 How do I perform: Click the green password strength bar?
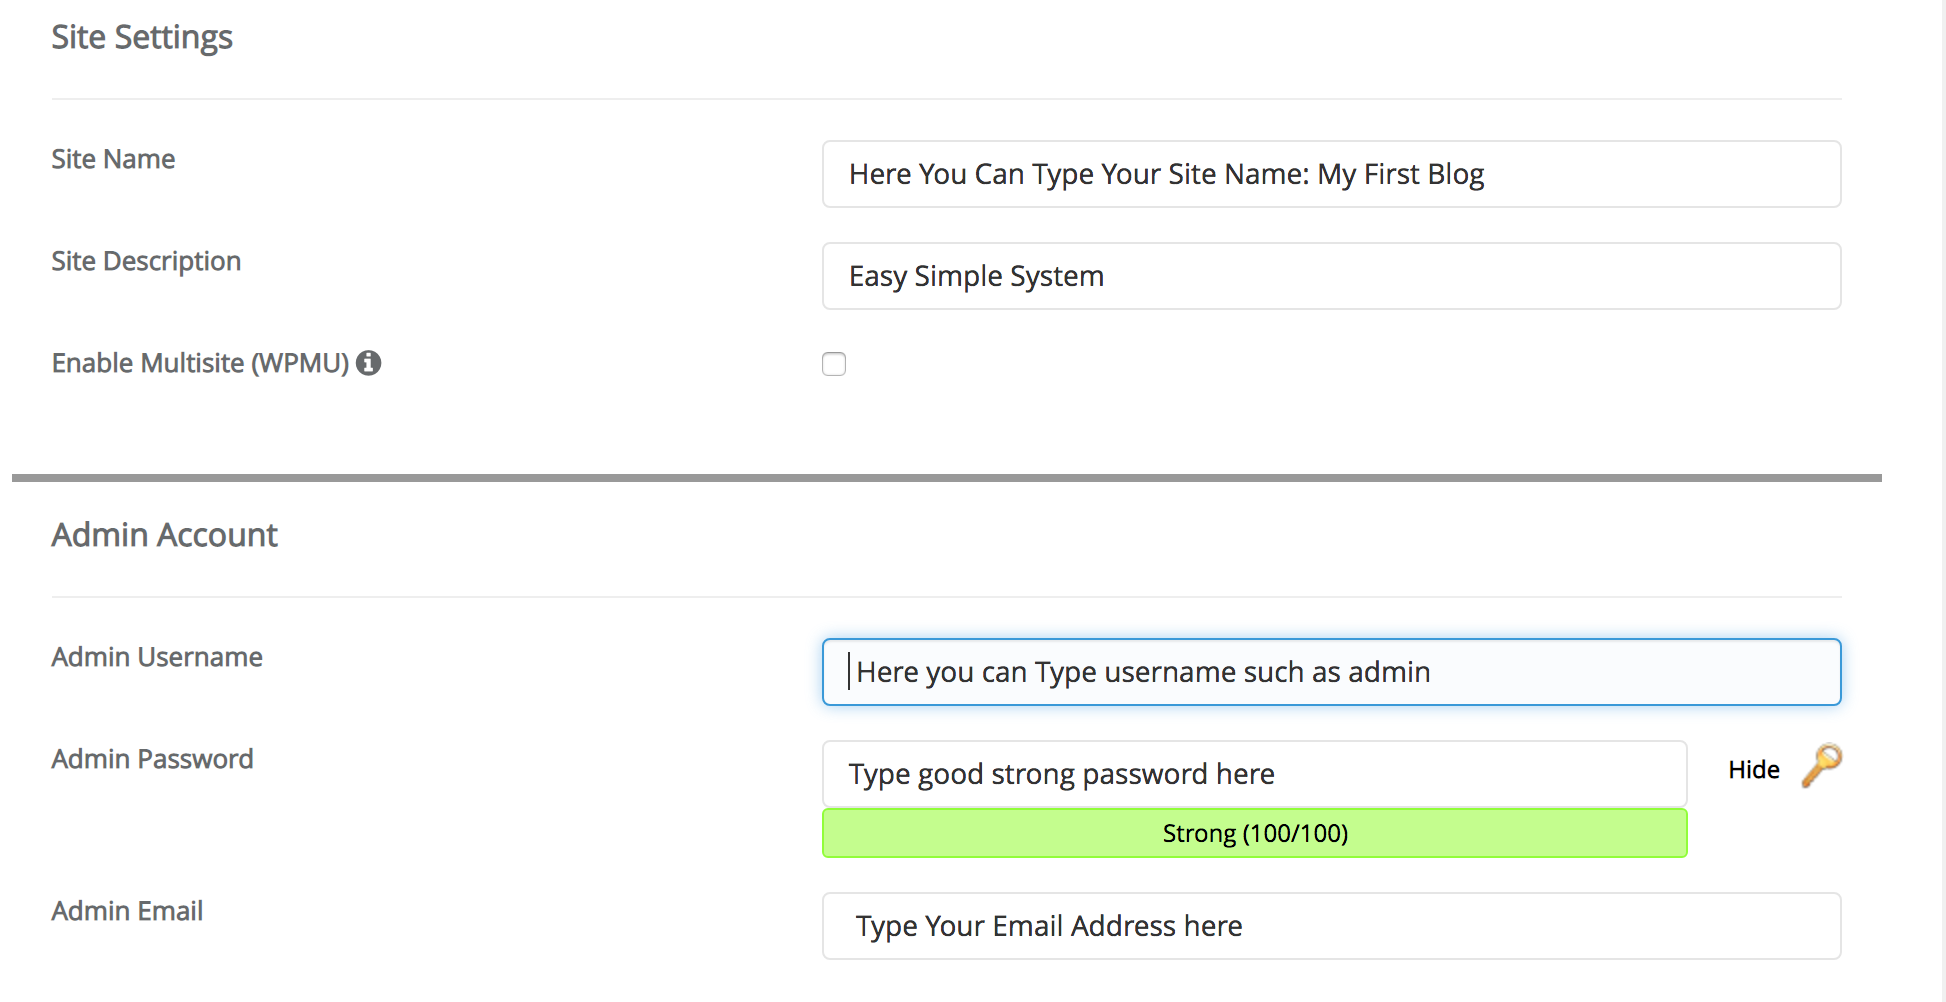click(1254, 833)
